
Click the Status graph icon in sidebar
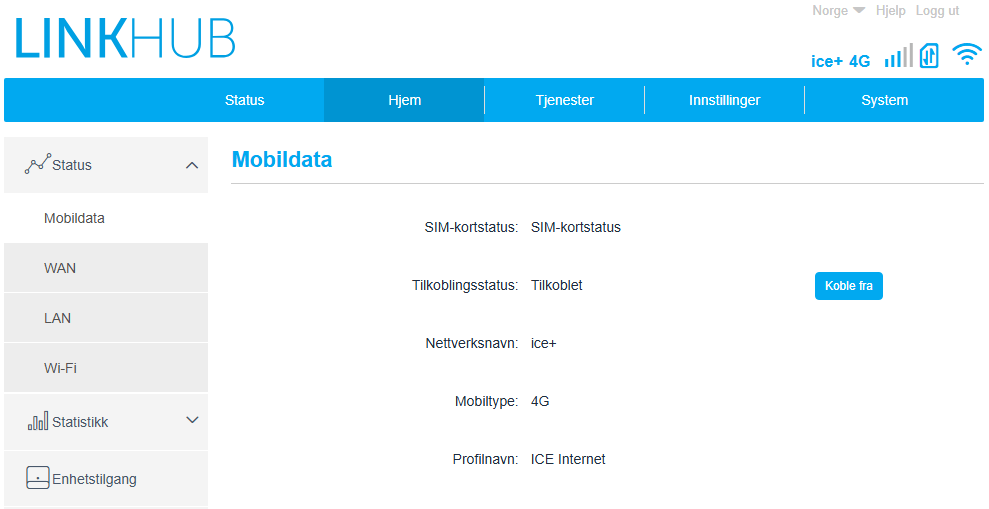[37, 163]
